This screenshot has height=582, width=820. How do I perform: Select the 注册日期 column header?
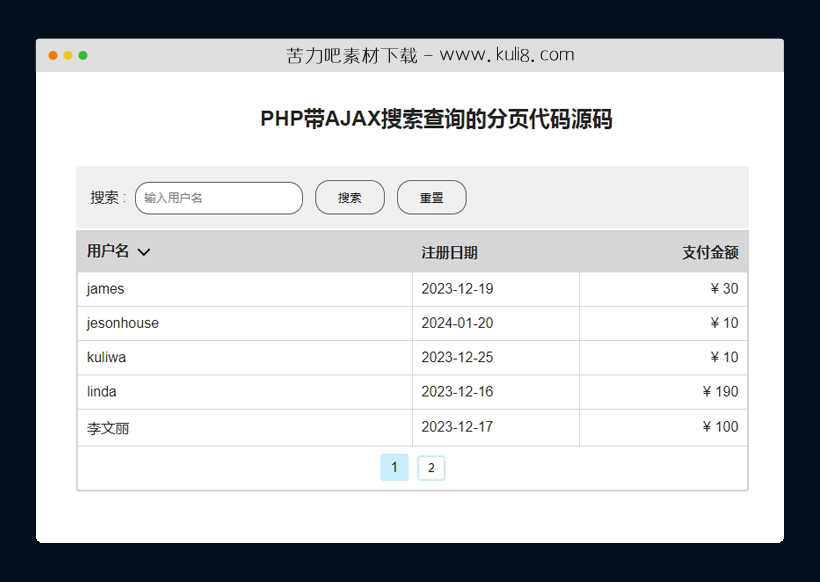coord(449,252)
